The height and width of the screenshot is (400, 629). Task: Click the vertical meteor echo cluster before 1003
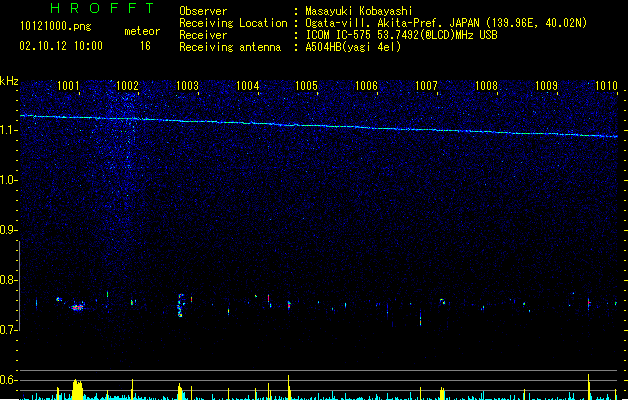point(181,306)
